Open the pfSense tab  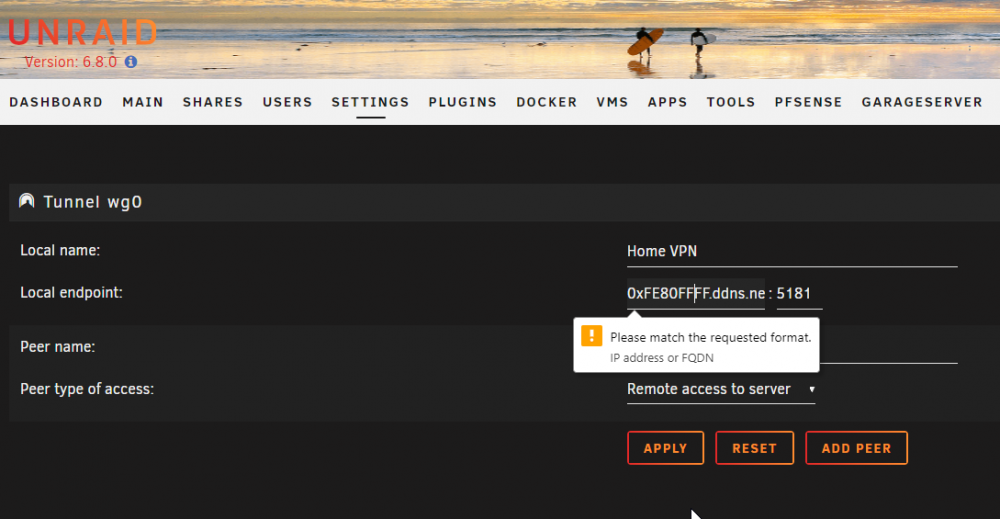pos(808,102)
